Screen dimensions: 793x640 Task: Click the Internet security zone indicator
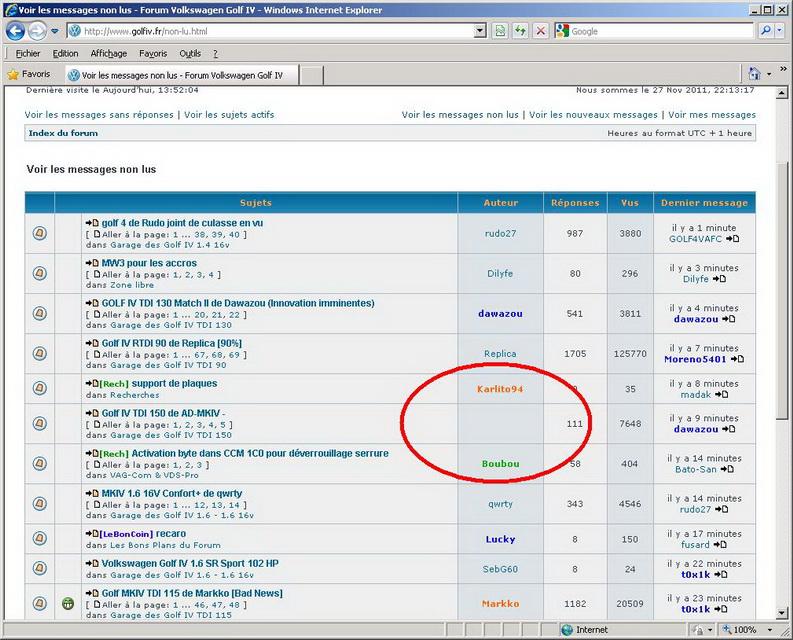click(x=585, y=630)
